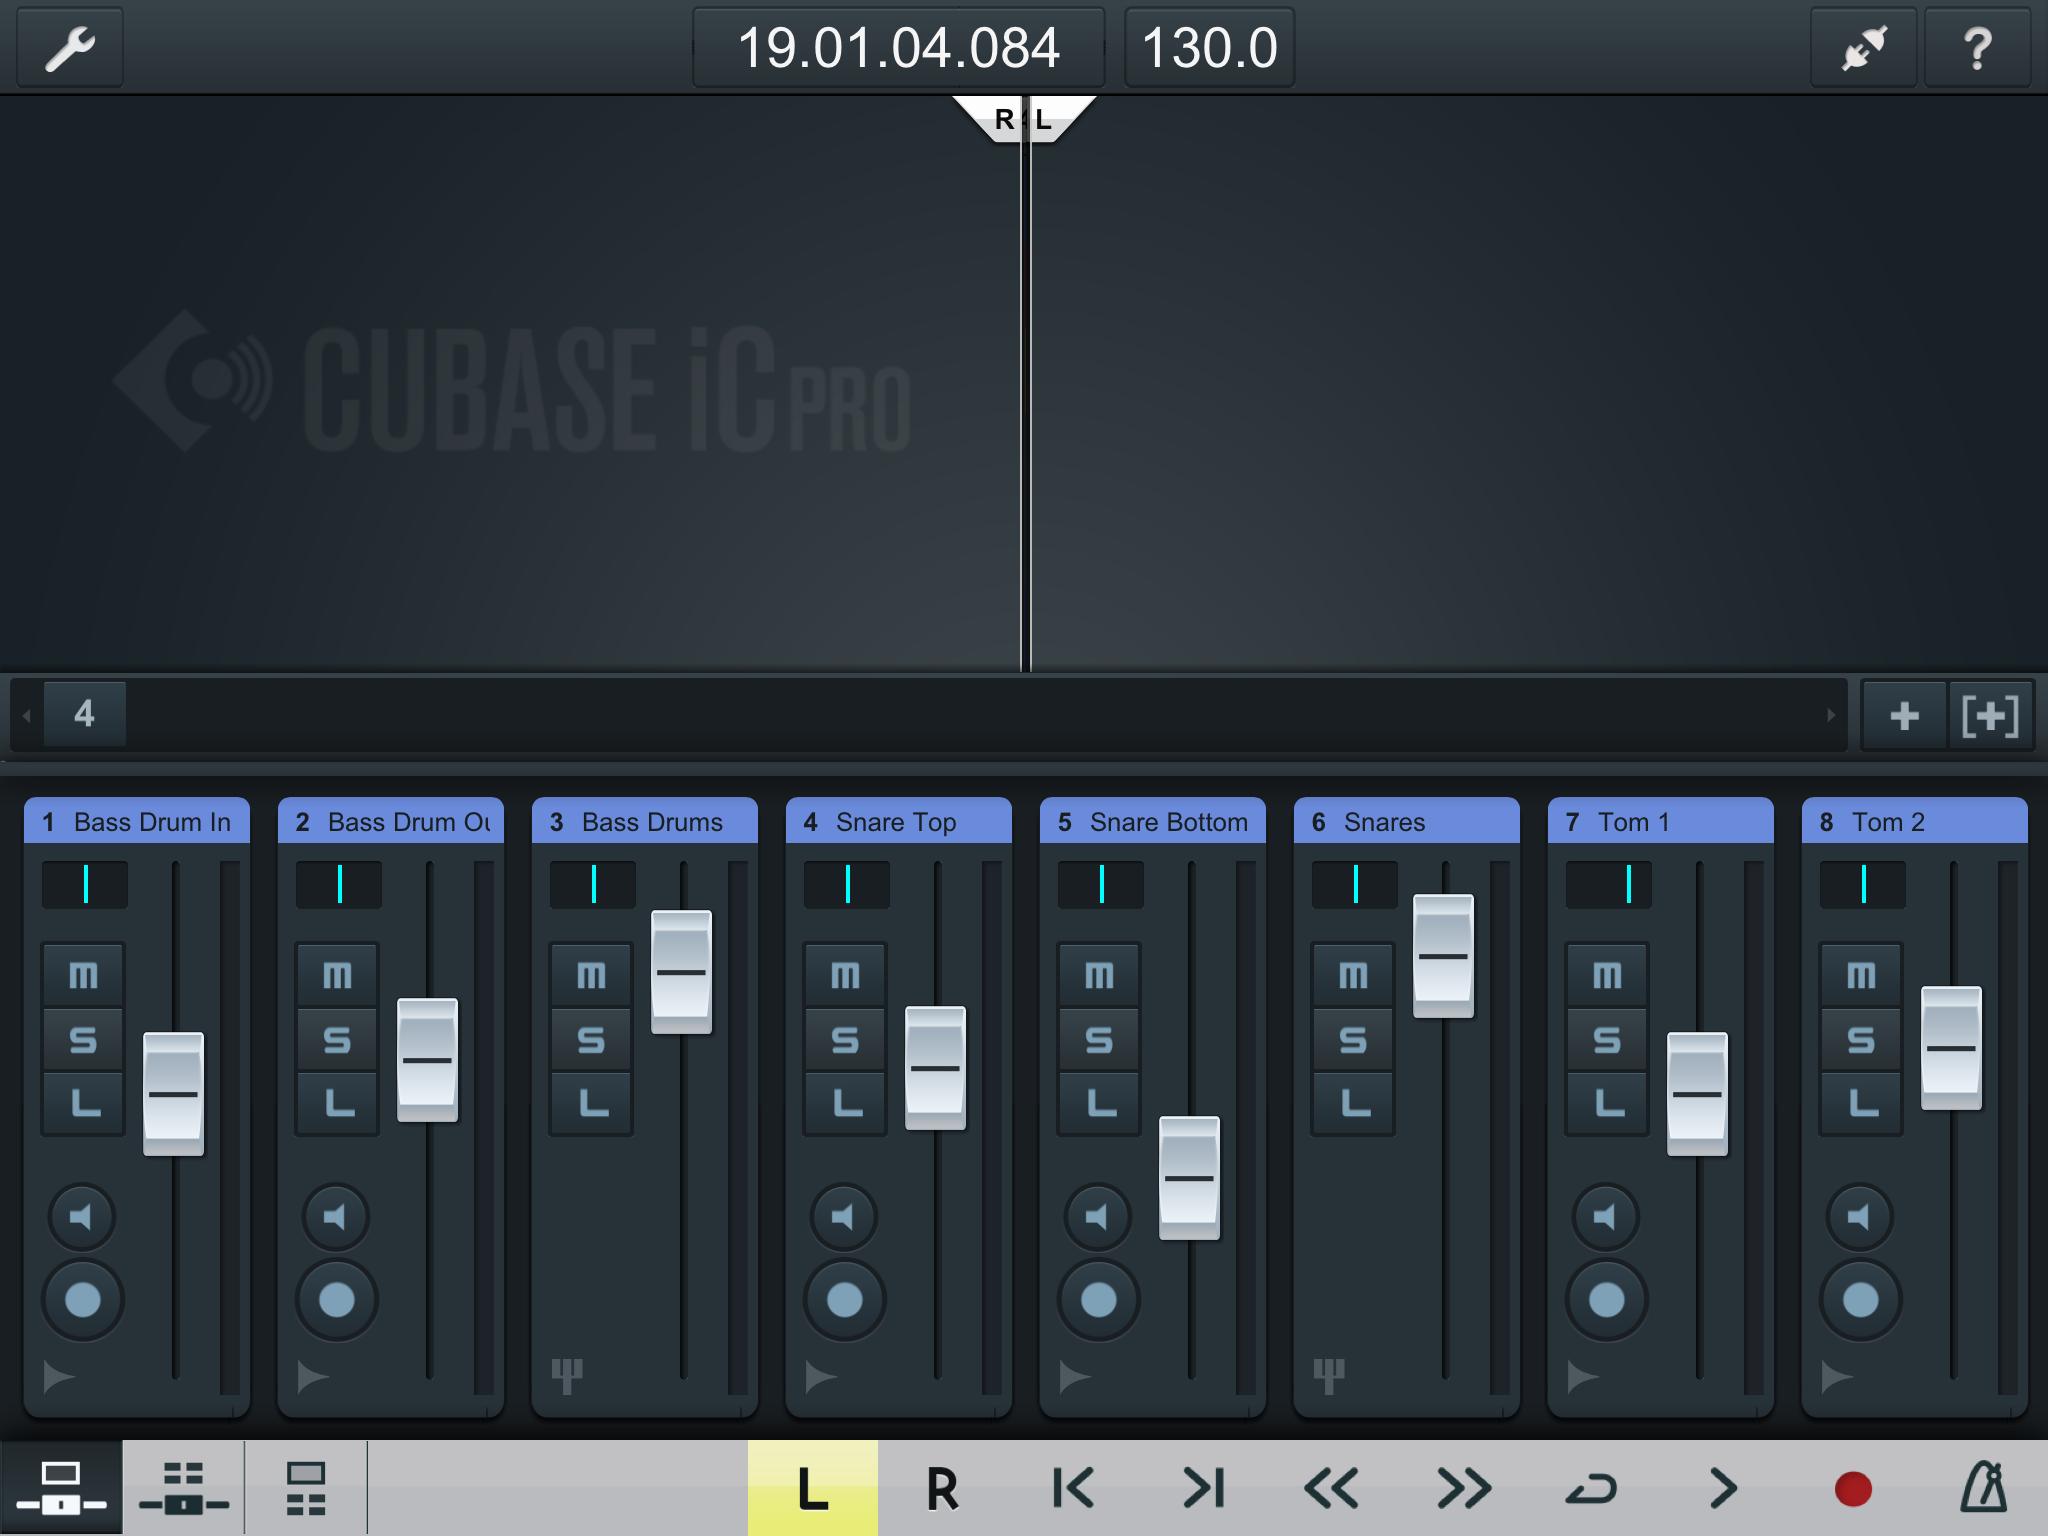Toggle cycle loop mode
Viewport: 2048px width, 1536px height.
click(1592, 1488)
